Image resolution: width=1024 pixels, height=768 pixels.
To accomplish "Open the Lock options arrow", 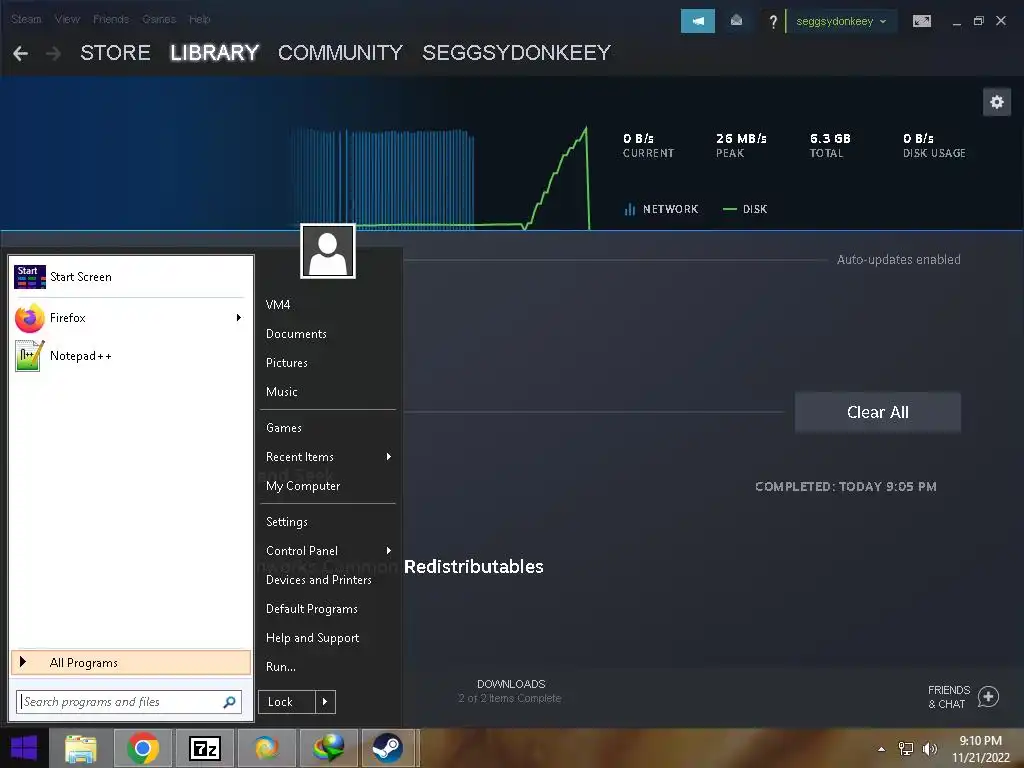I will [325, 702].
